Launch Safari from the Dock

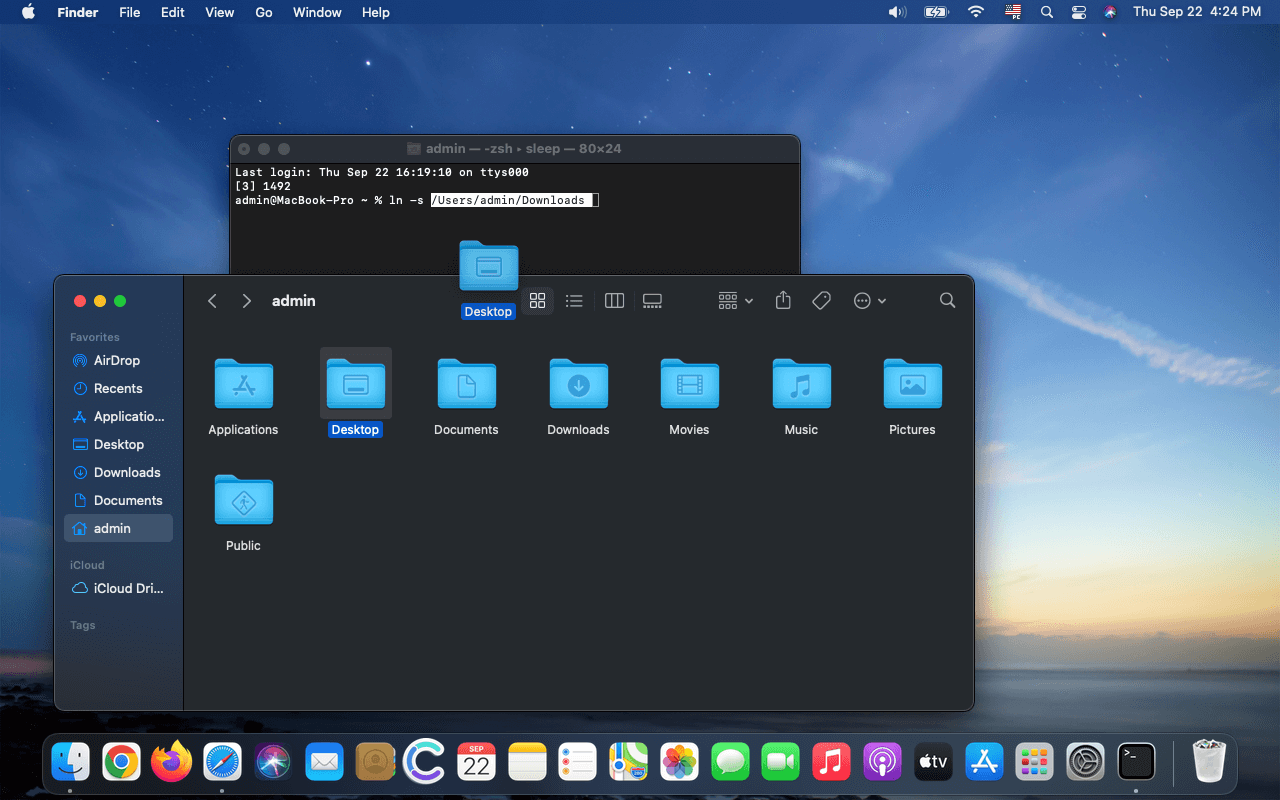tap(222, 761)
